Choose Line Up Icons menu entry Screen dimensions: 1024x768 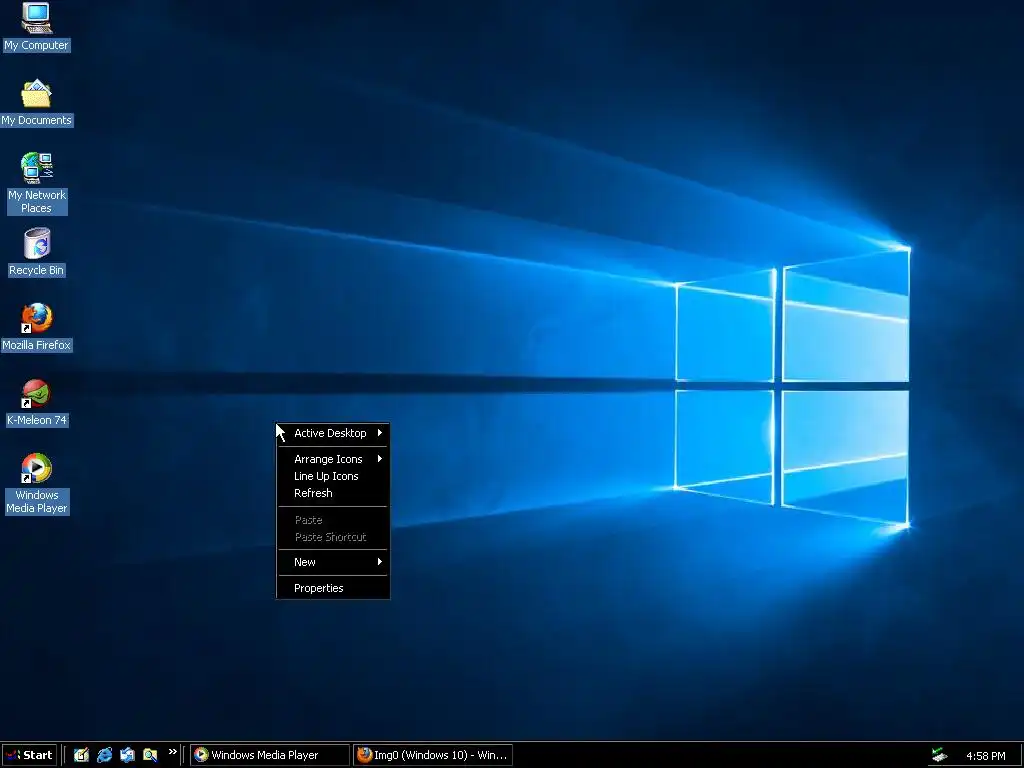(x=333, y=476)
